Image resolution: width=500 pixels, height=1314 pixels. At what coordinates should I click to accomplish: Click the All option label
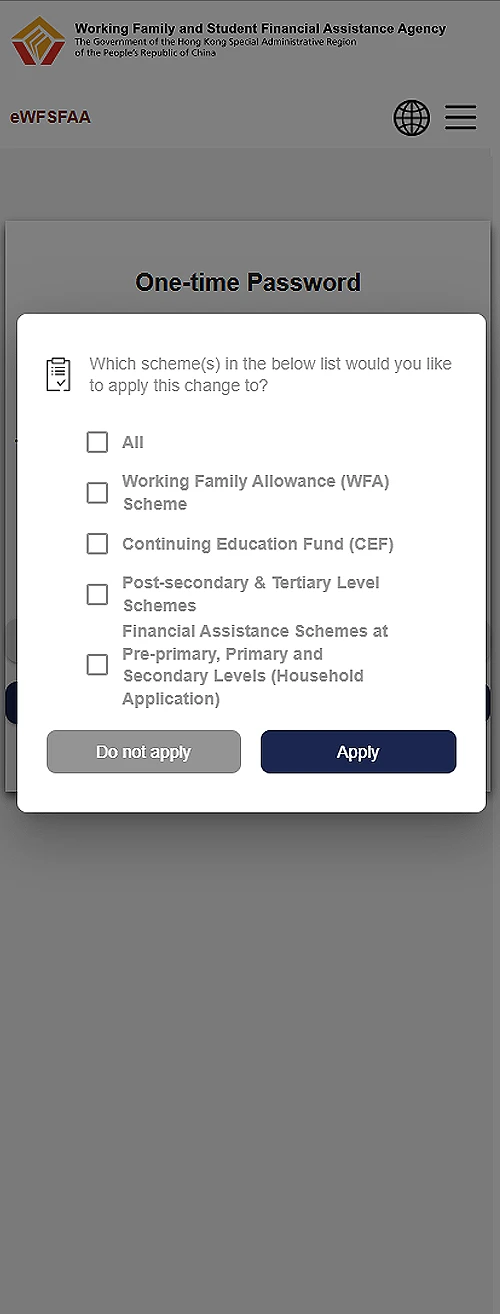(133, 442)
